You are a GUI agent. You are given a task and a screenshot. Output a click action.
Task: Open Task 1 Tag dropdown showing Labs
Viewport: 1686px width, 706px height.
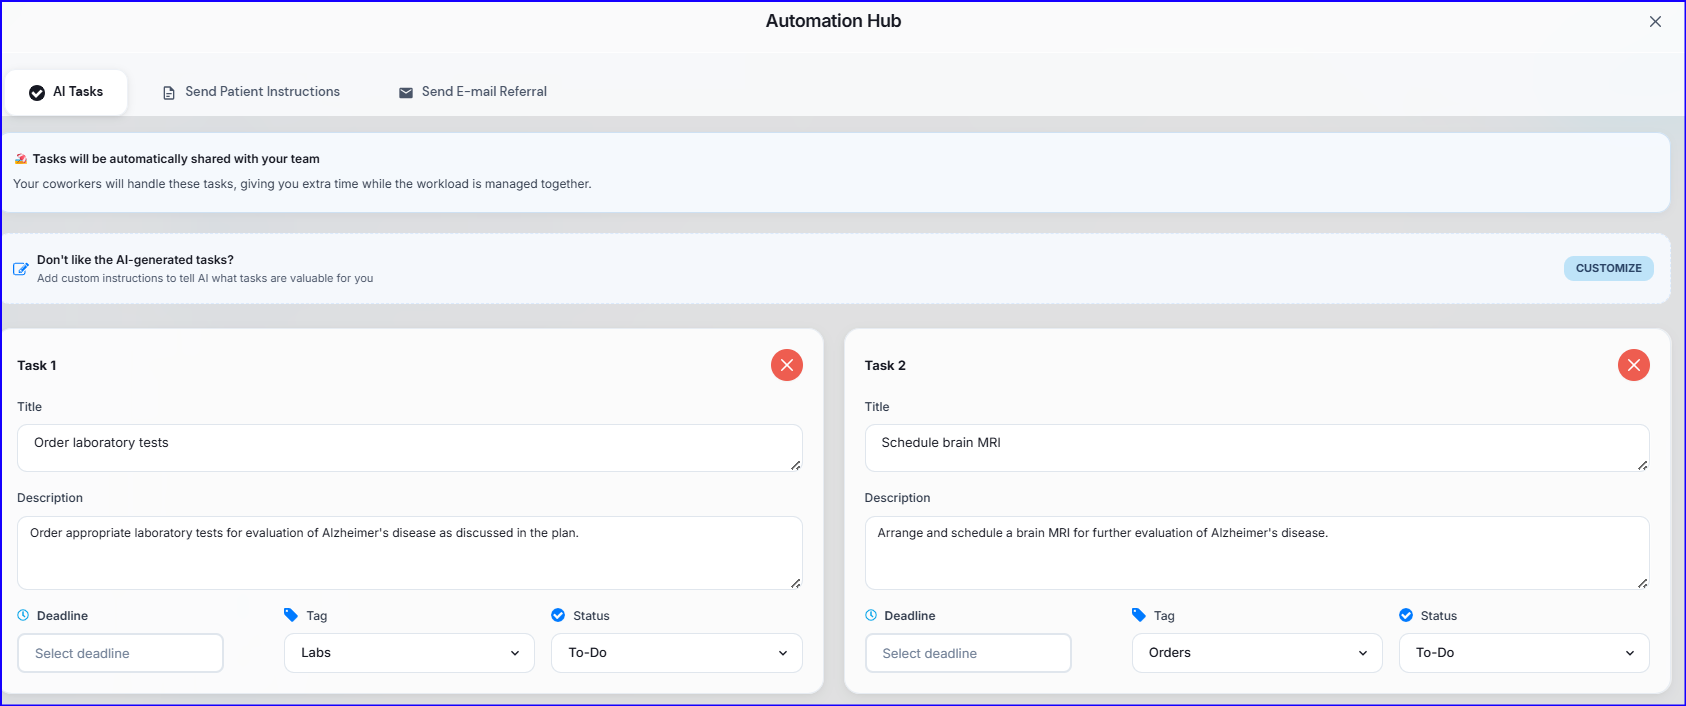410,653
